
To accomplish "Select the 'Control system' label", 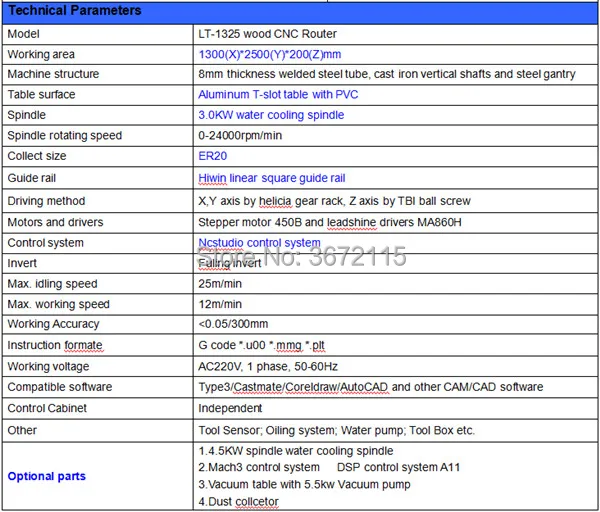I will click(46, 243).
